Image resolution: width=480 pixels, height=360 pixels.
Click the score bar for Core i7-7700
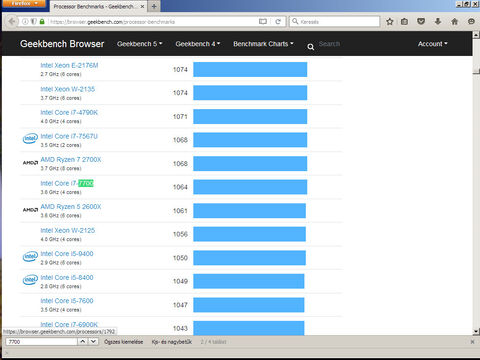click(x=250, y=187)
